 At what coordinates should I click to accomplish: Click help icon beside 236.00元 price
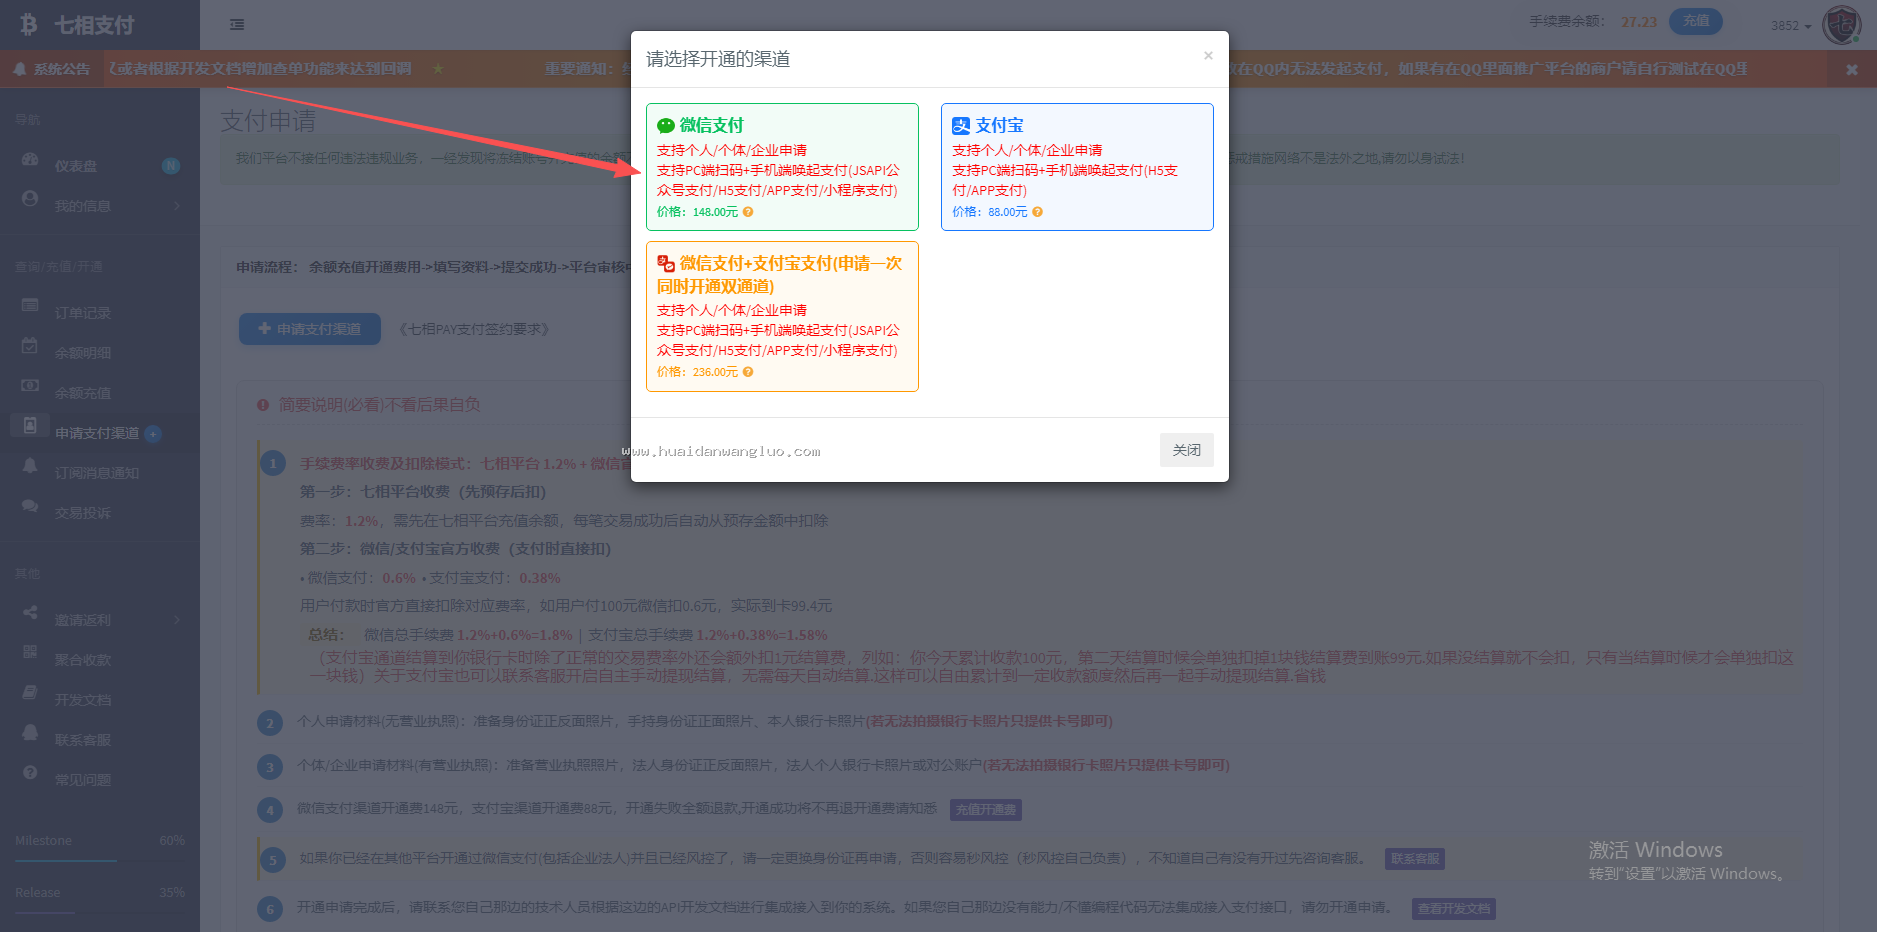(748, 372)
